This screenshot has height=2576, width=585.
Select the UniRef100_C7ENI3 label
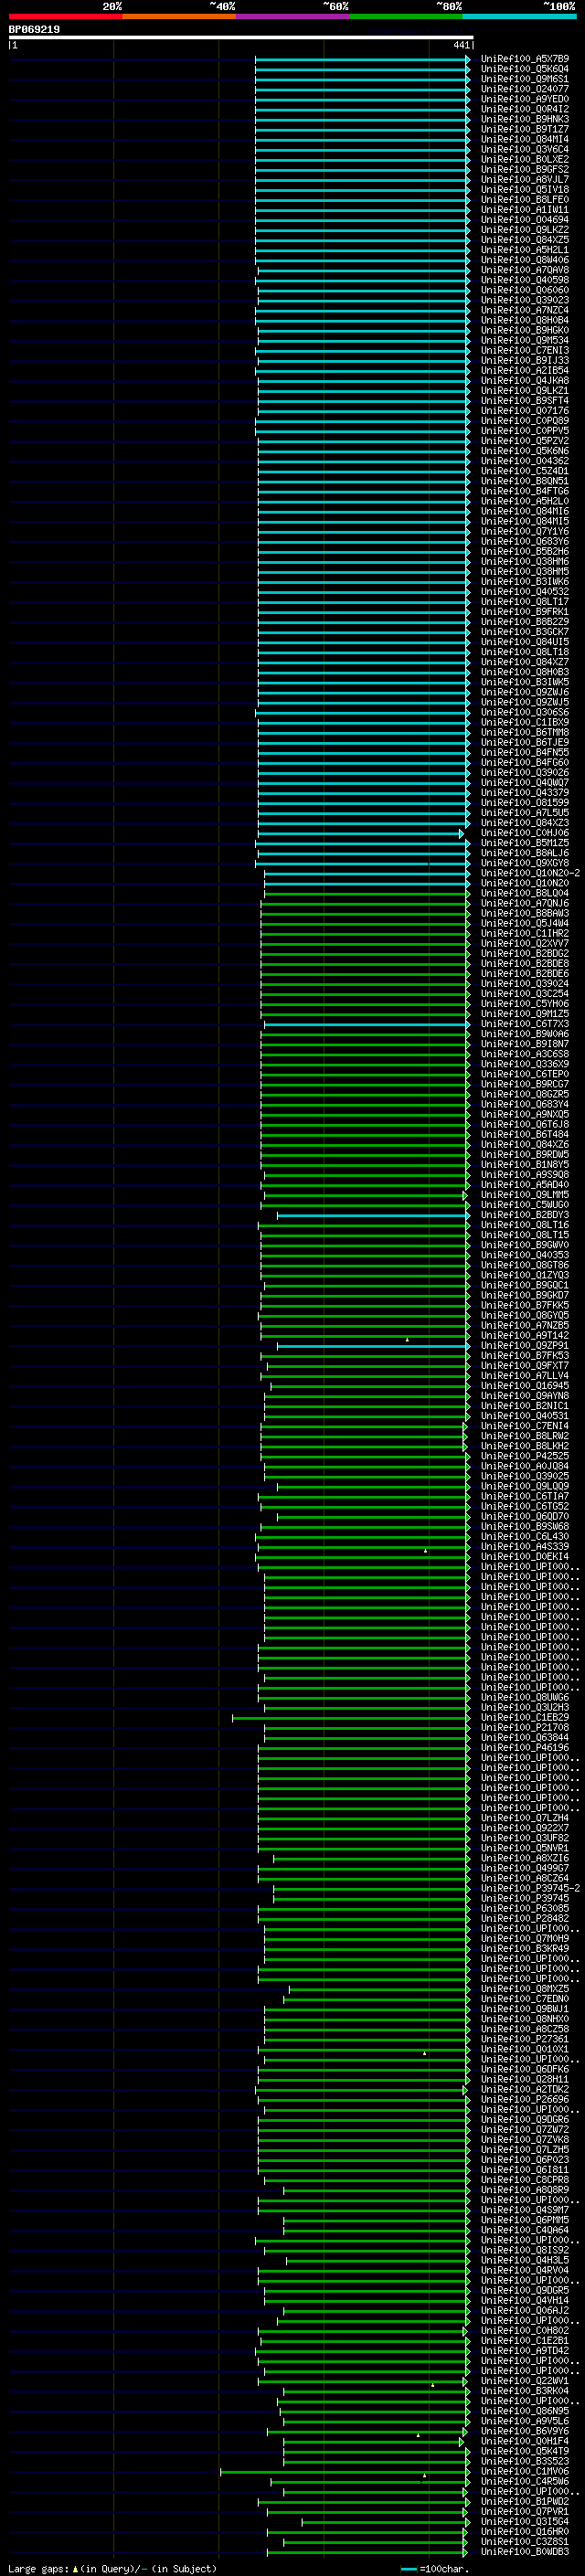pos(524,350)
